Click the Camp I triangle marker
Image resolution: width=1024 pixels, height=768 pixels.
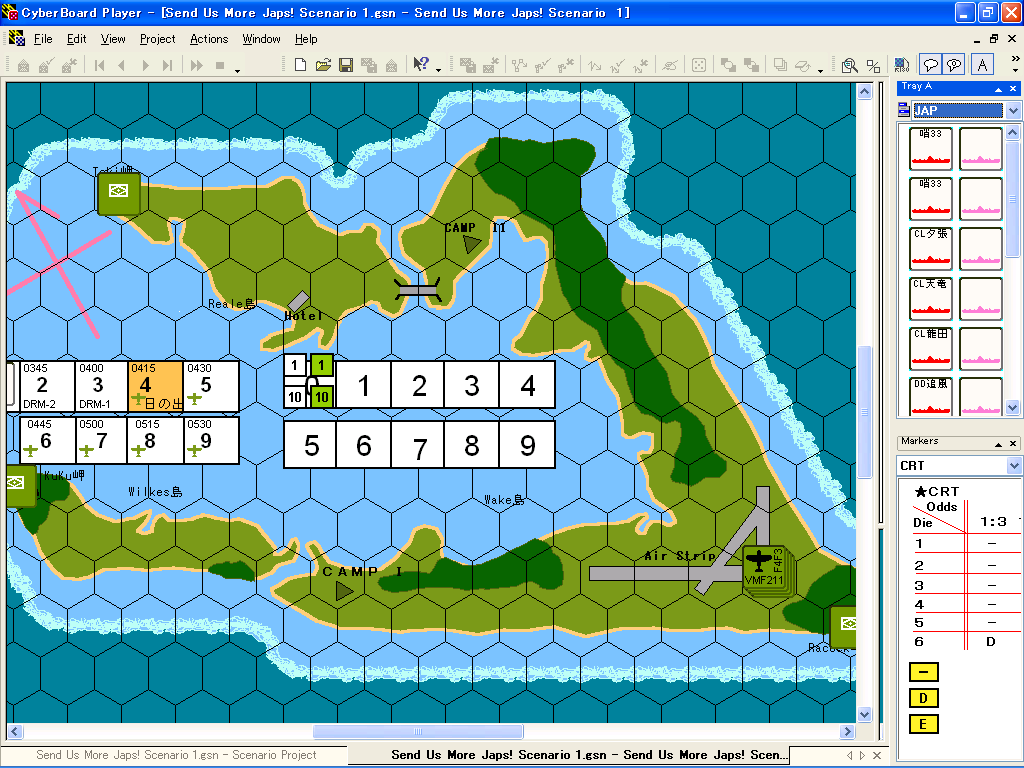(344, 591)
